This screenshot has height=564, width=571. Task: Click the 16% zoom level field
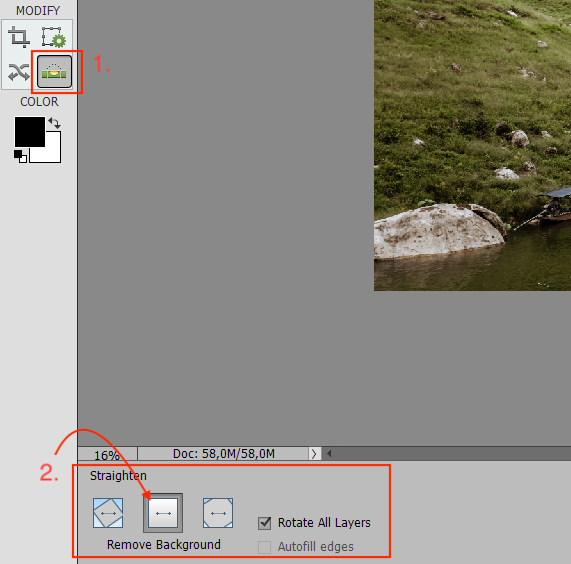pos(107,454)
